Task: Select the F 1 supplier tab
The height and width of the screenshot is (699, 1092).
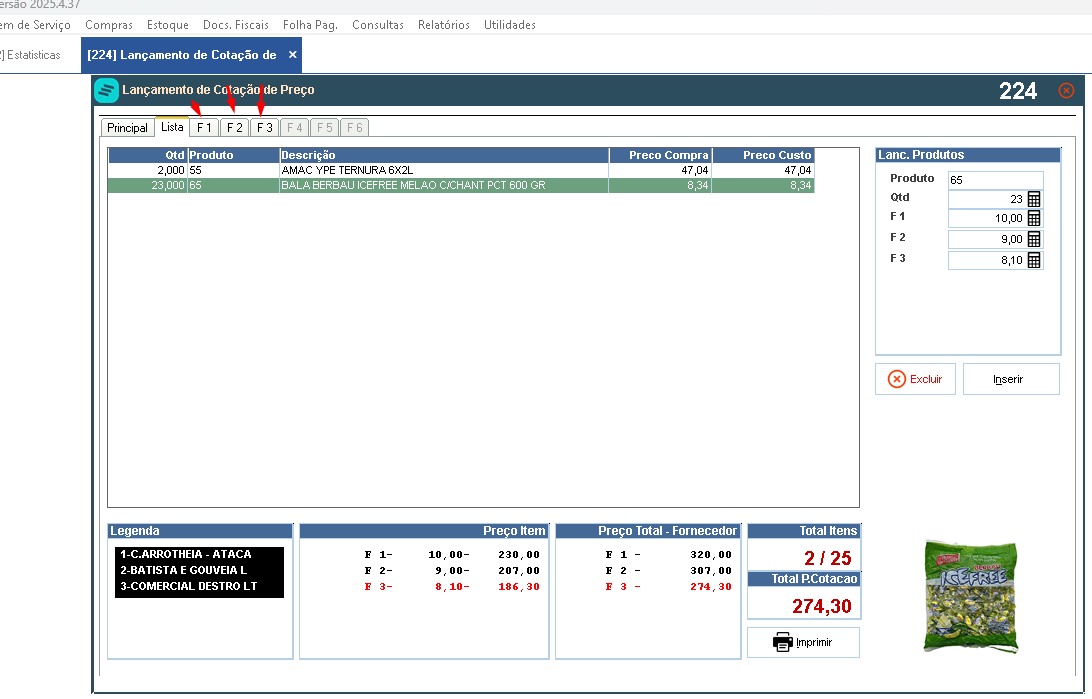Action: [204, 128]
